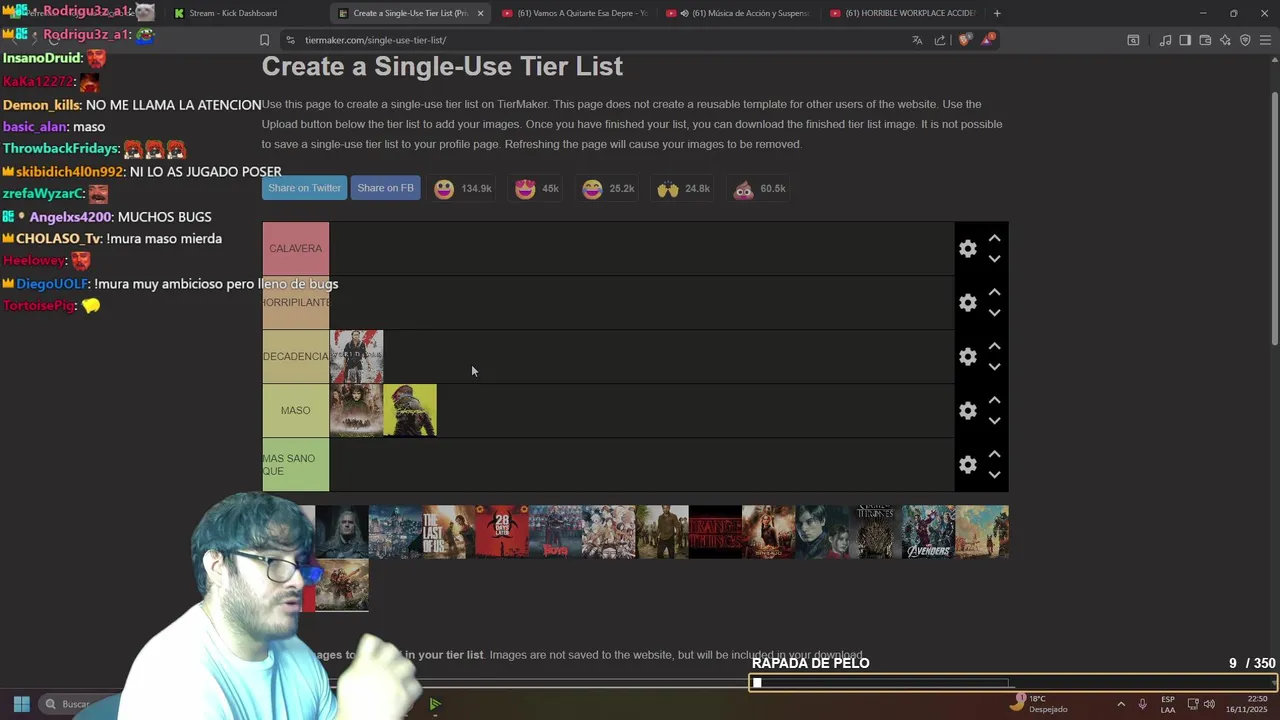
Task: Move HORRIPILANTE tier down with arrow
Action: tap(994, 313)
